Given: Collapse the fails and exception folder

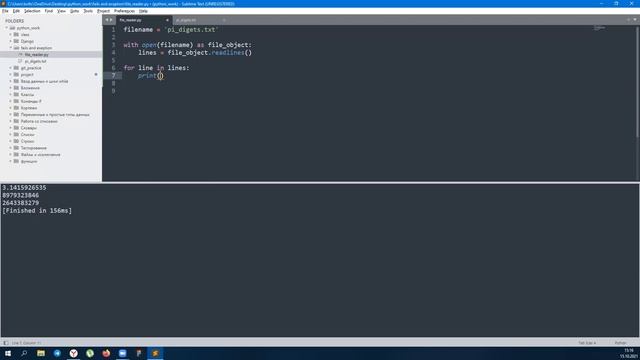Looking at the screenshot, I should 11,48.
